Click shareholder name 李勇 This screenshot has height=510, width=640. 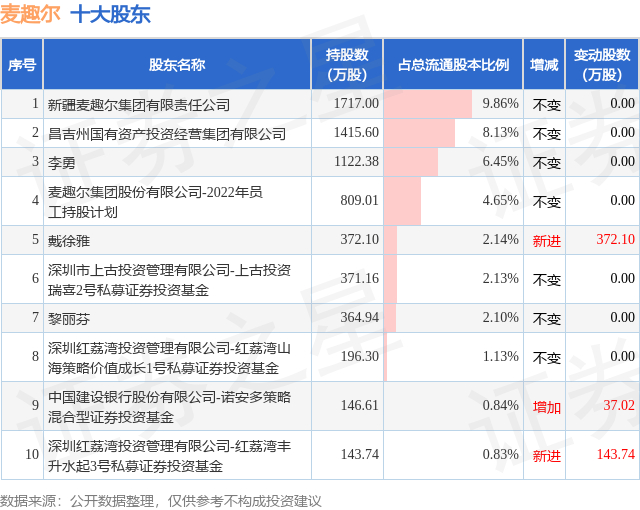[x=62, y=163]
